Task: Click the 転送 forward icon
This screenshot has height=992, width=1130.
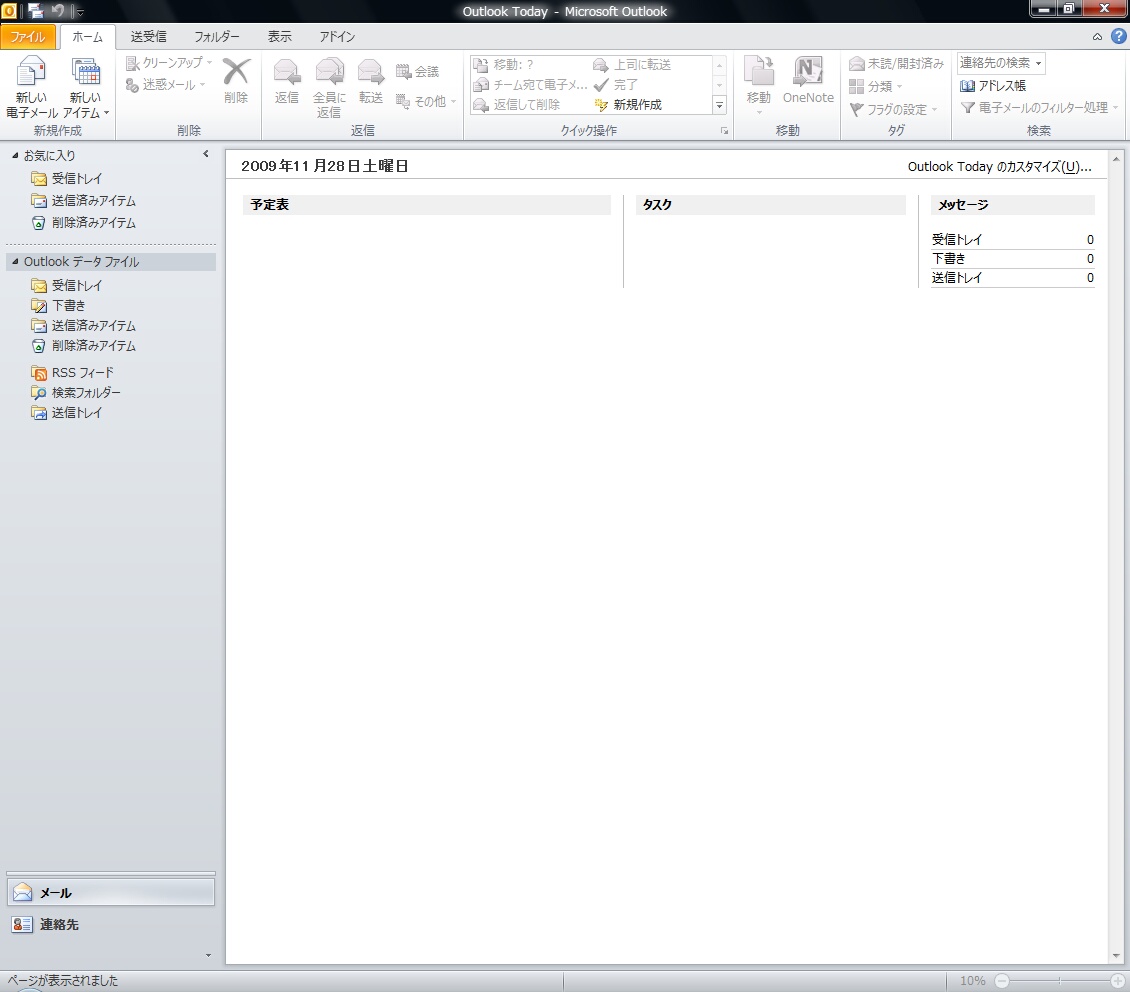Action: pyautogui.click(x=370, y=73)
